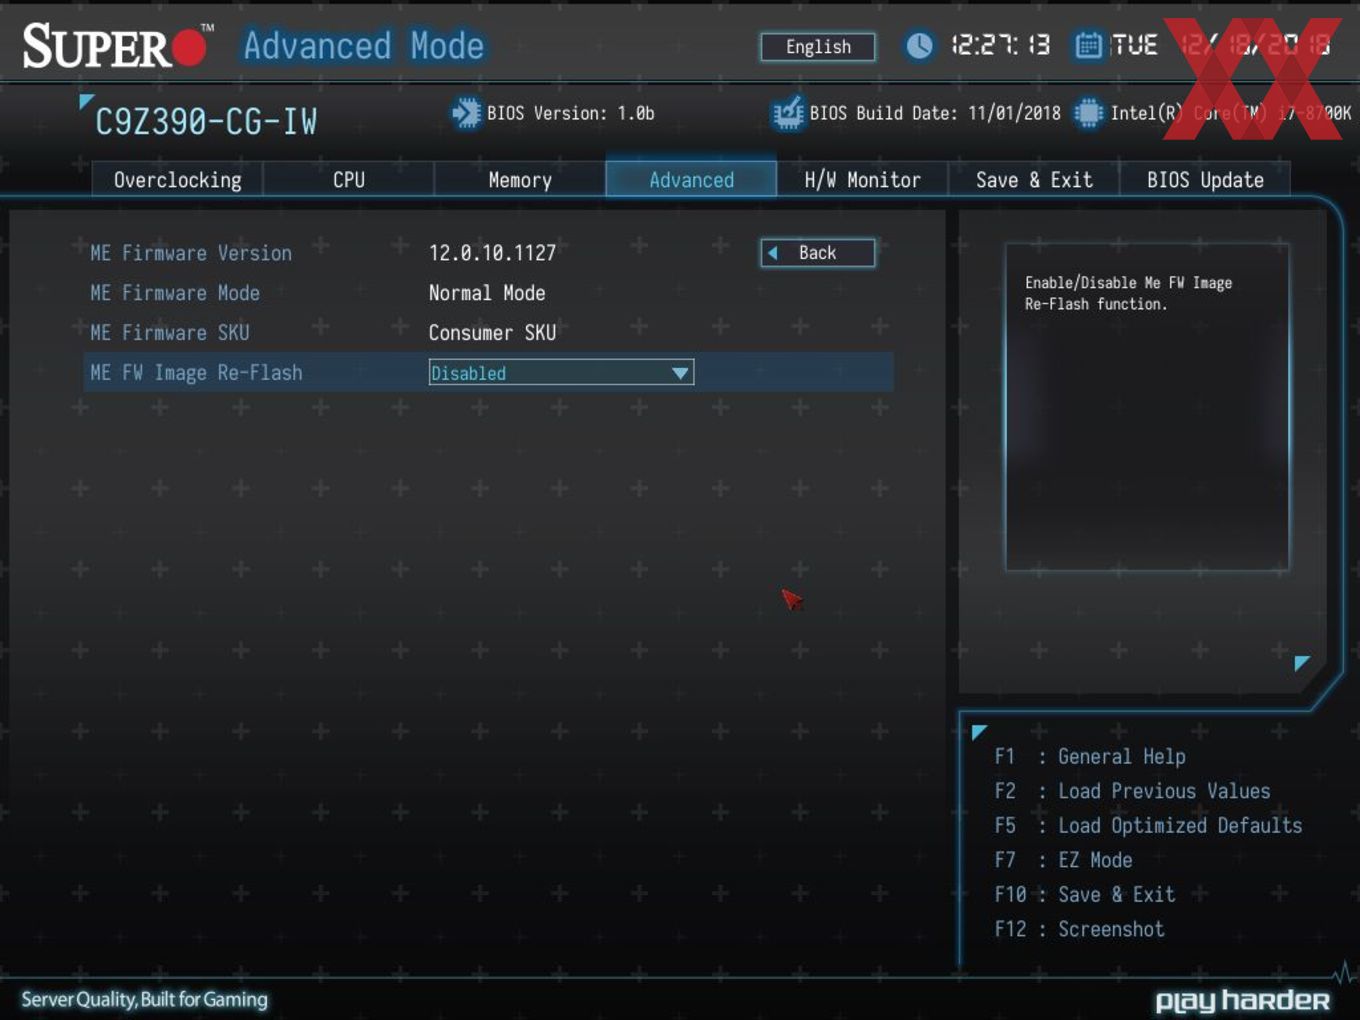This screenshot has width=1360, height=1020.
Task: Click the 12.0.10.1127 version value
Action: point(492,253)
